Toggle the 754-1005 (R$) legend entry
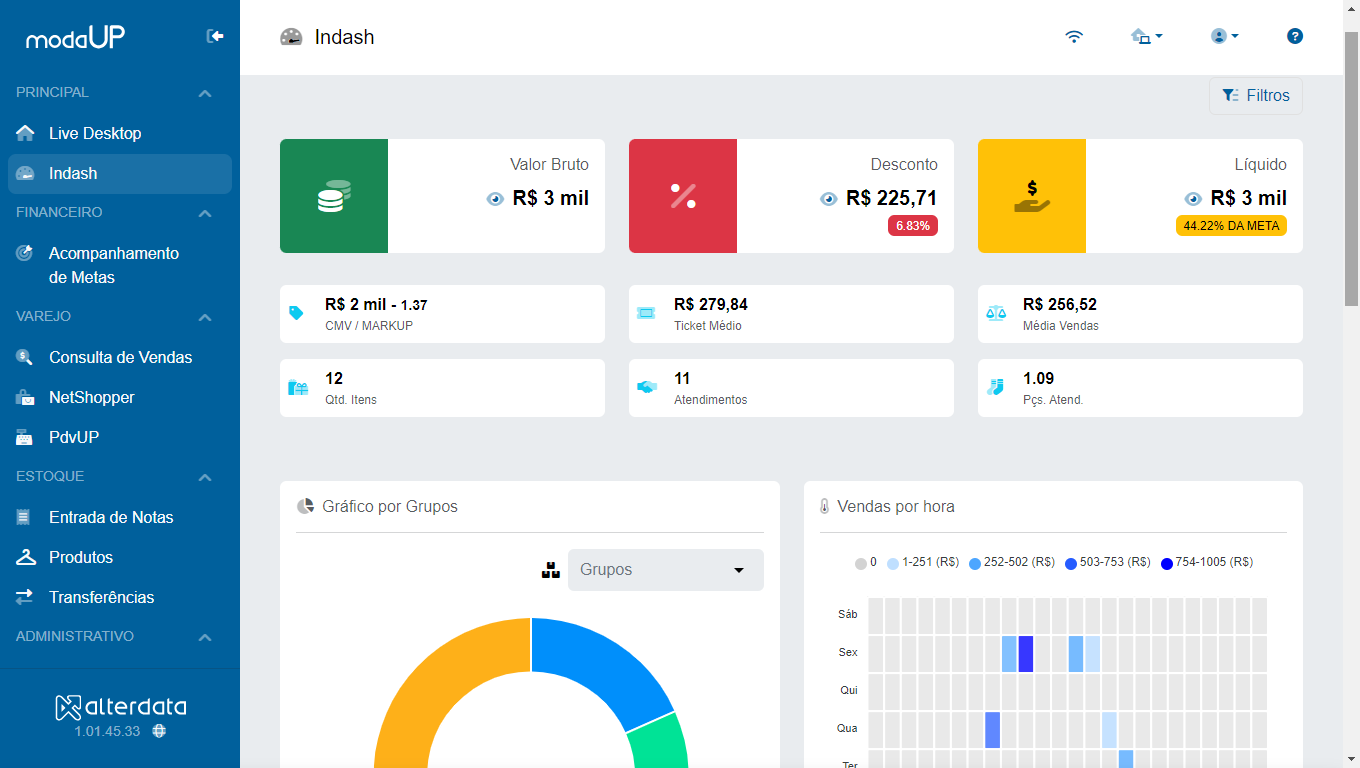Viewport: 1360px width, 768px height. coord(1207,563)
